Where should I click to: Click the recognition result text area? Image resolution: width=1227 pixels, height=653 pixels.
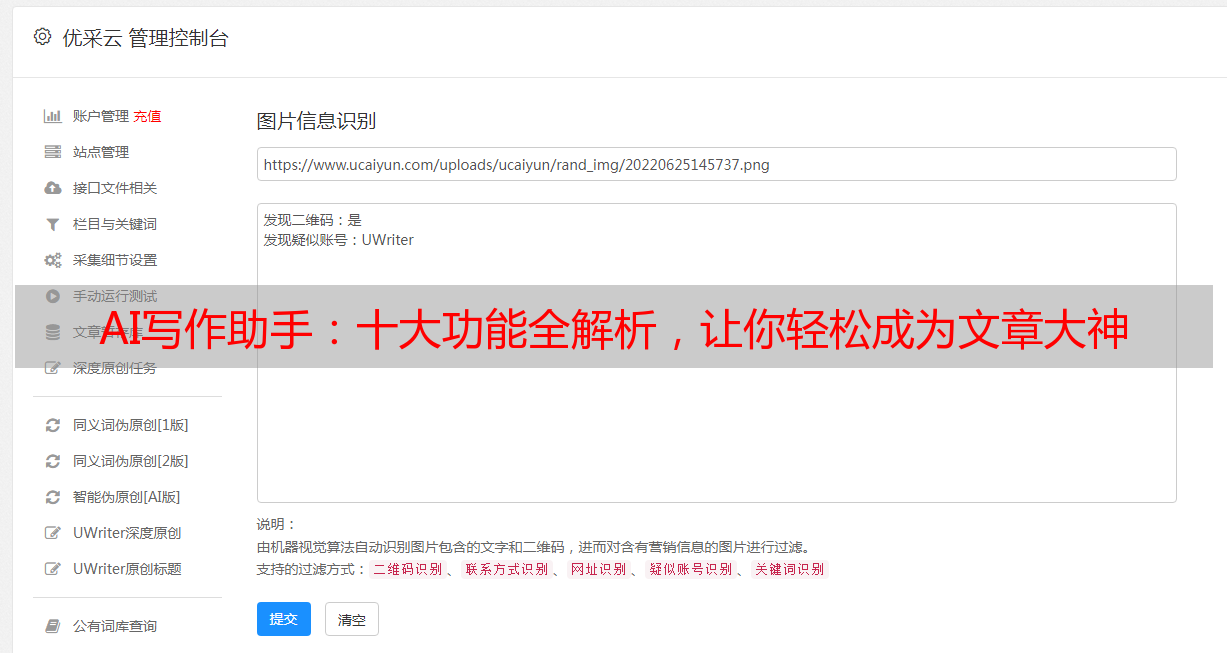point(716,353)
